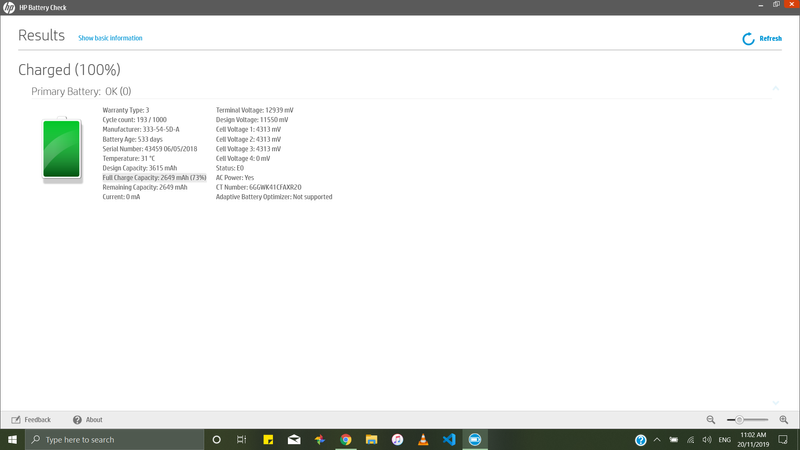
Task: Collapse the Primary Battery section chevron
Action: 776,89
